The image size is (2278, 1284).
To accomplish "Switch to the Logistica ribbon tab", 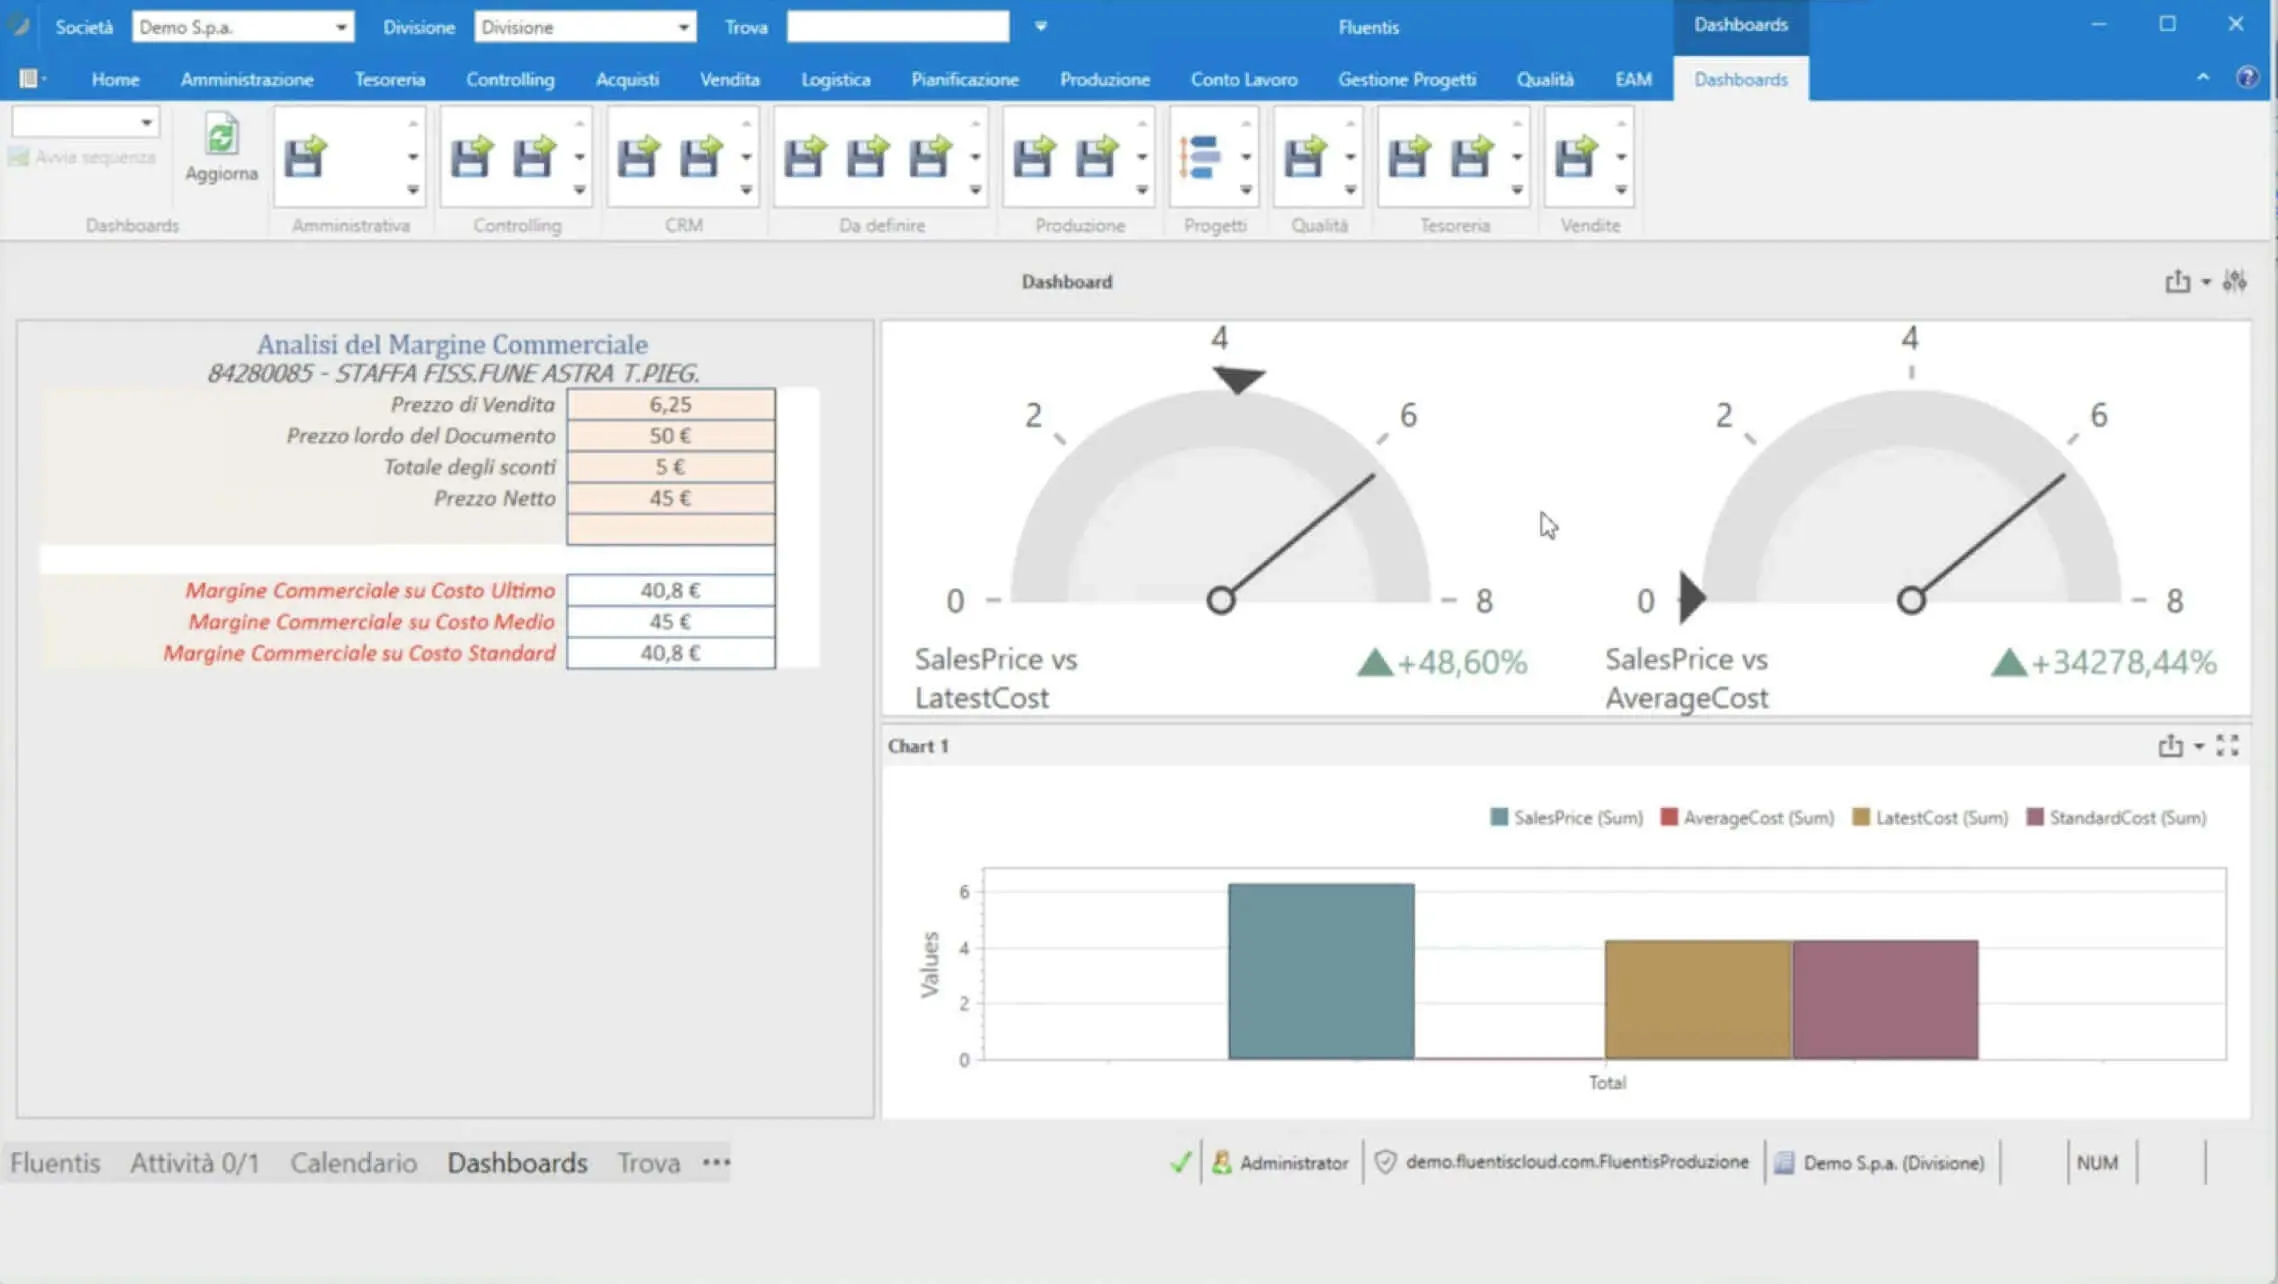I will 835,79.
